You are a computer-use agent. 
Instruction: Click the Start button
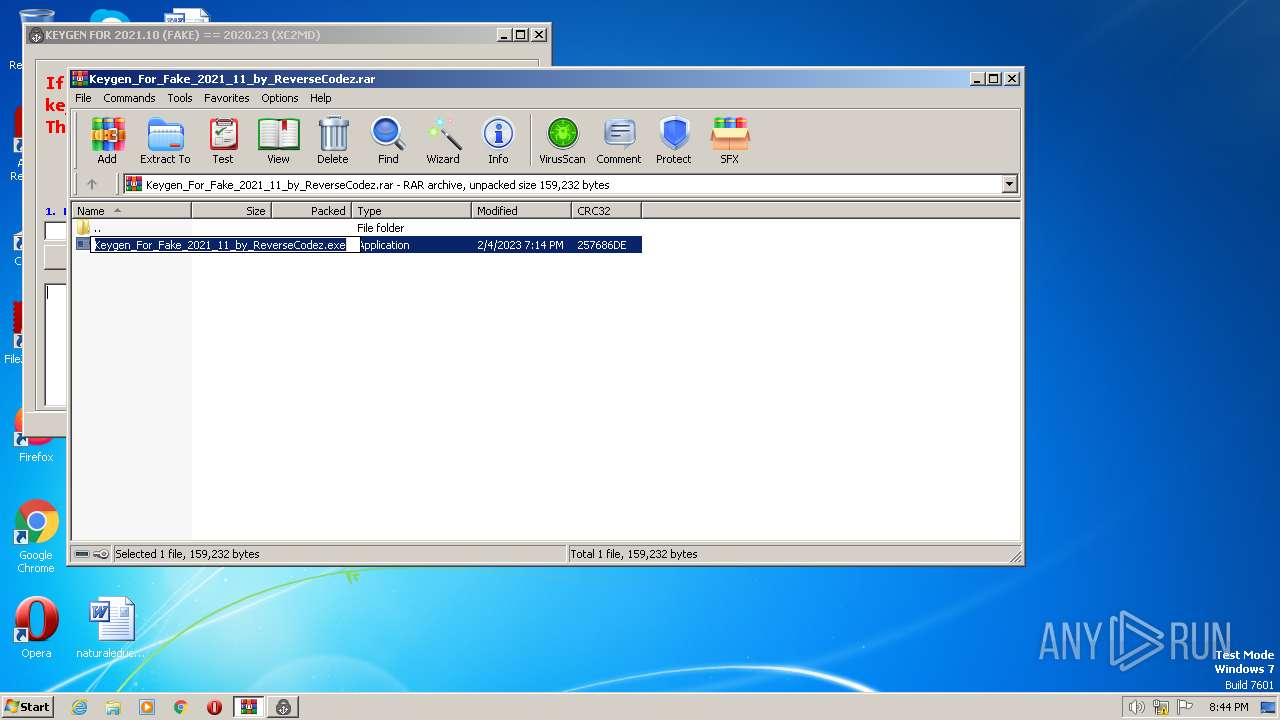(28, 706)
